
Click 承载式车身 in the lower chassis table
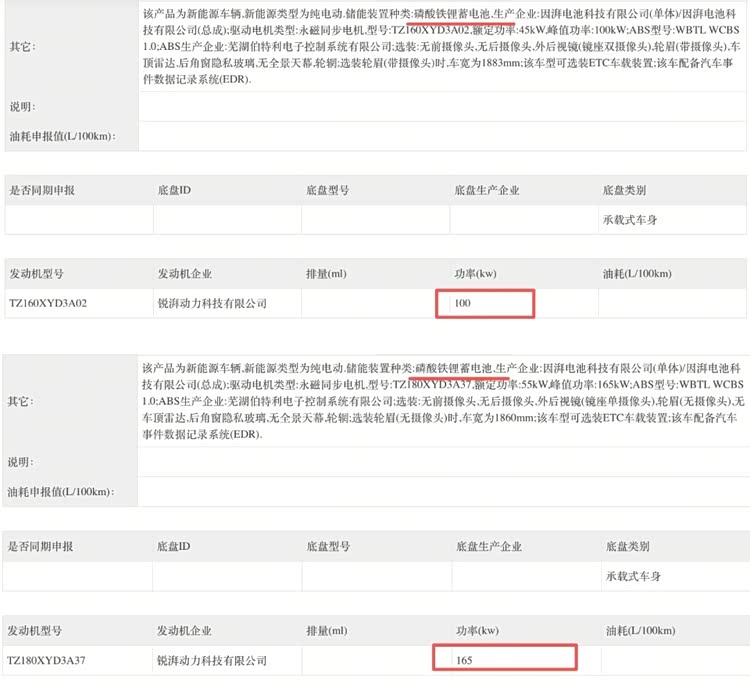(632, 577)
